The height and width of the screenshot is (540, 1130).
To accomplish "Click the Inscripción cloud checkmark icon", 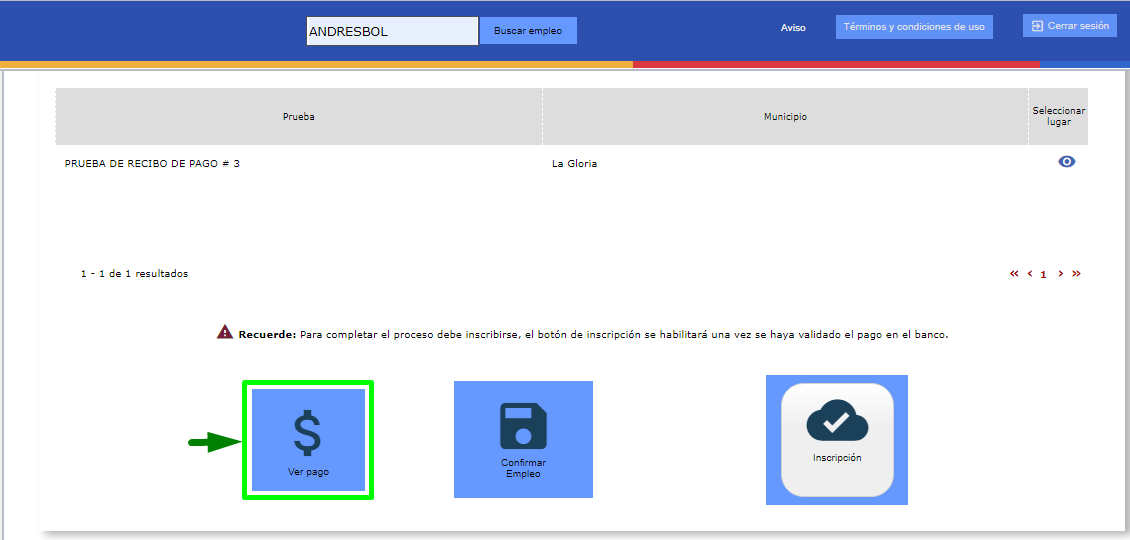I will (837, 424).
